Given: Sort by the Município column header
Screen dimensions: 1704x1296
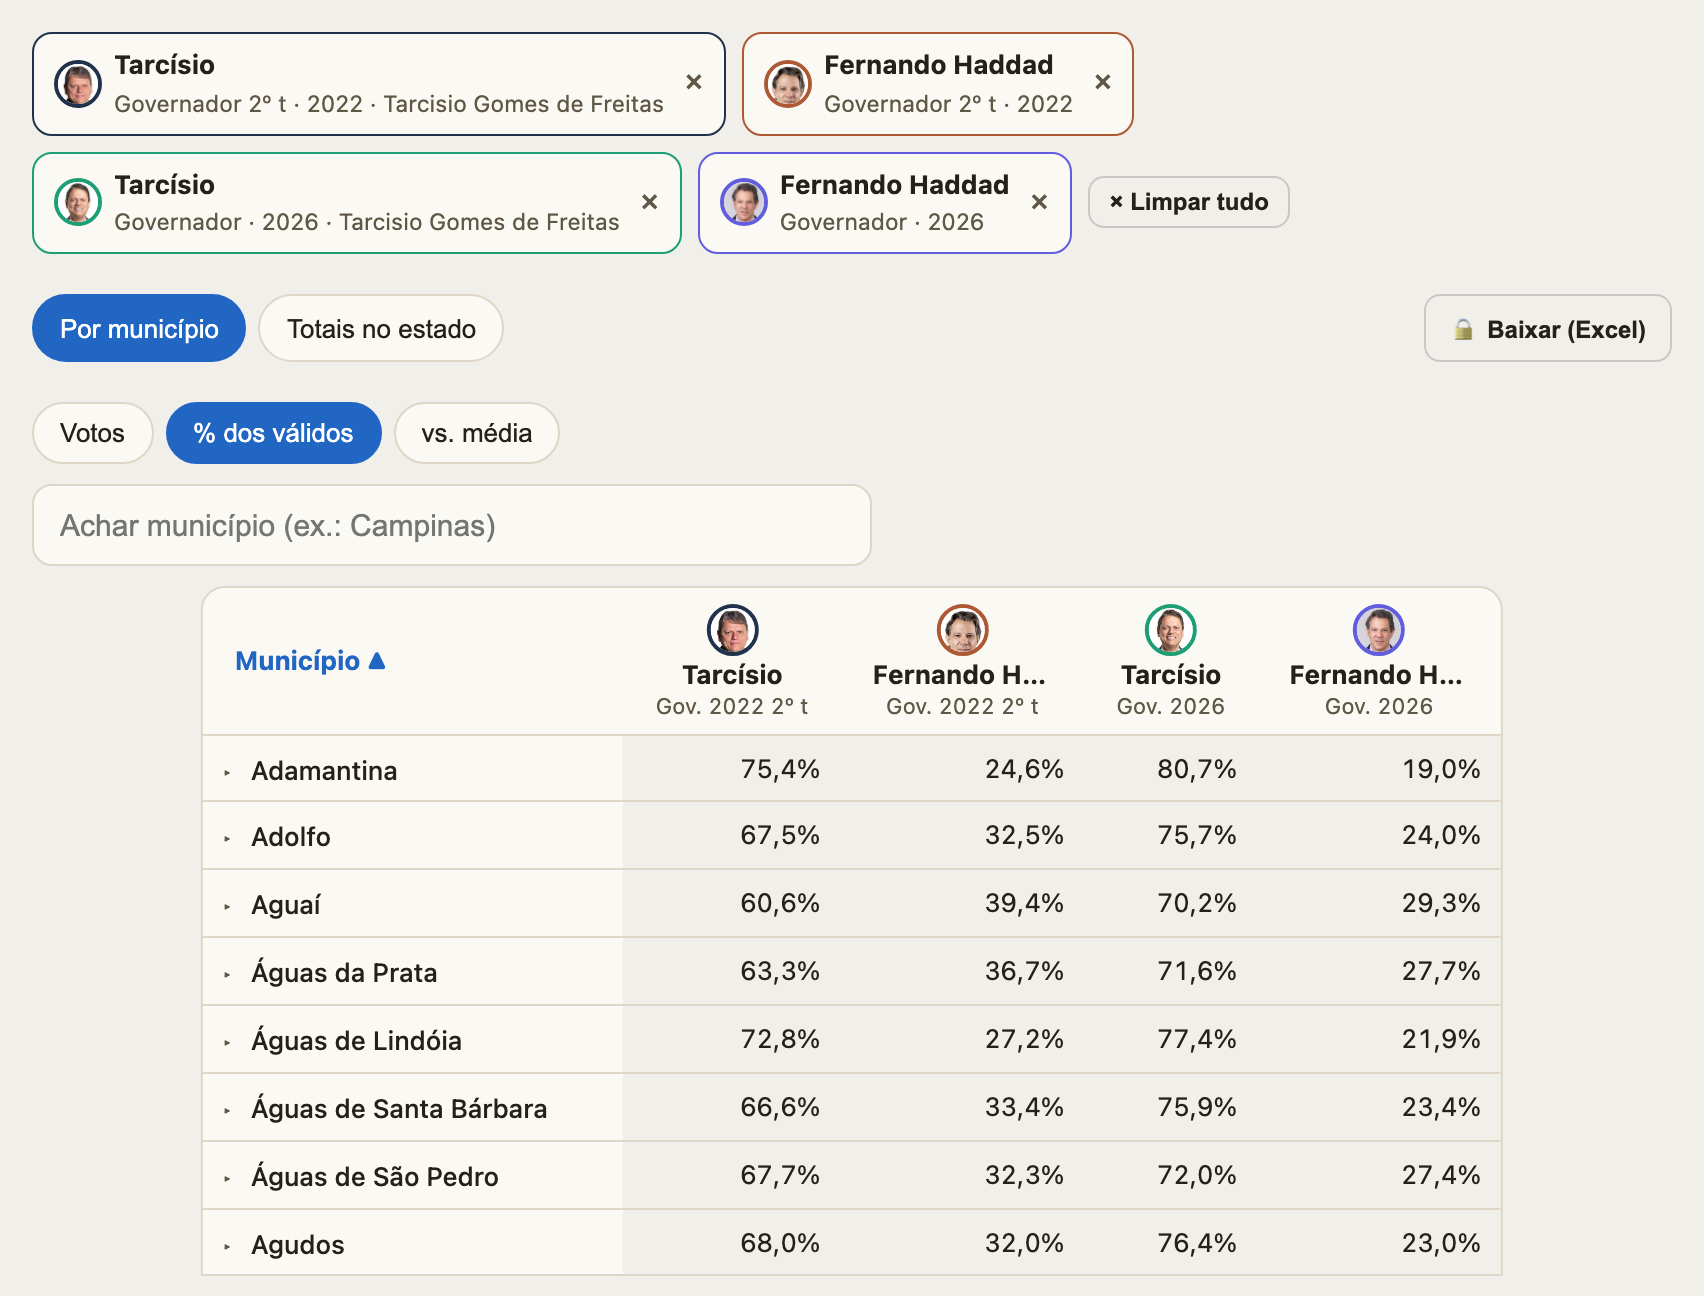Looking at the screenshot, I should (309, 661).
